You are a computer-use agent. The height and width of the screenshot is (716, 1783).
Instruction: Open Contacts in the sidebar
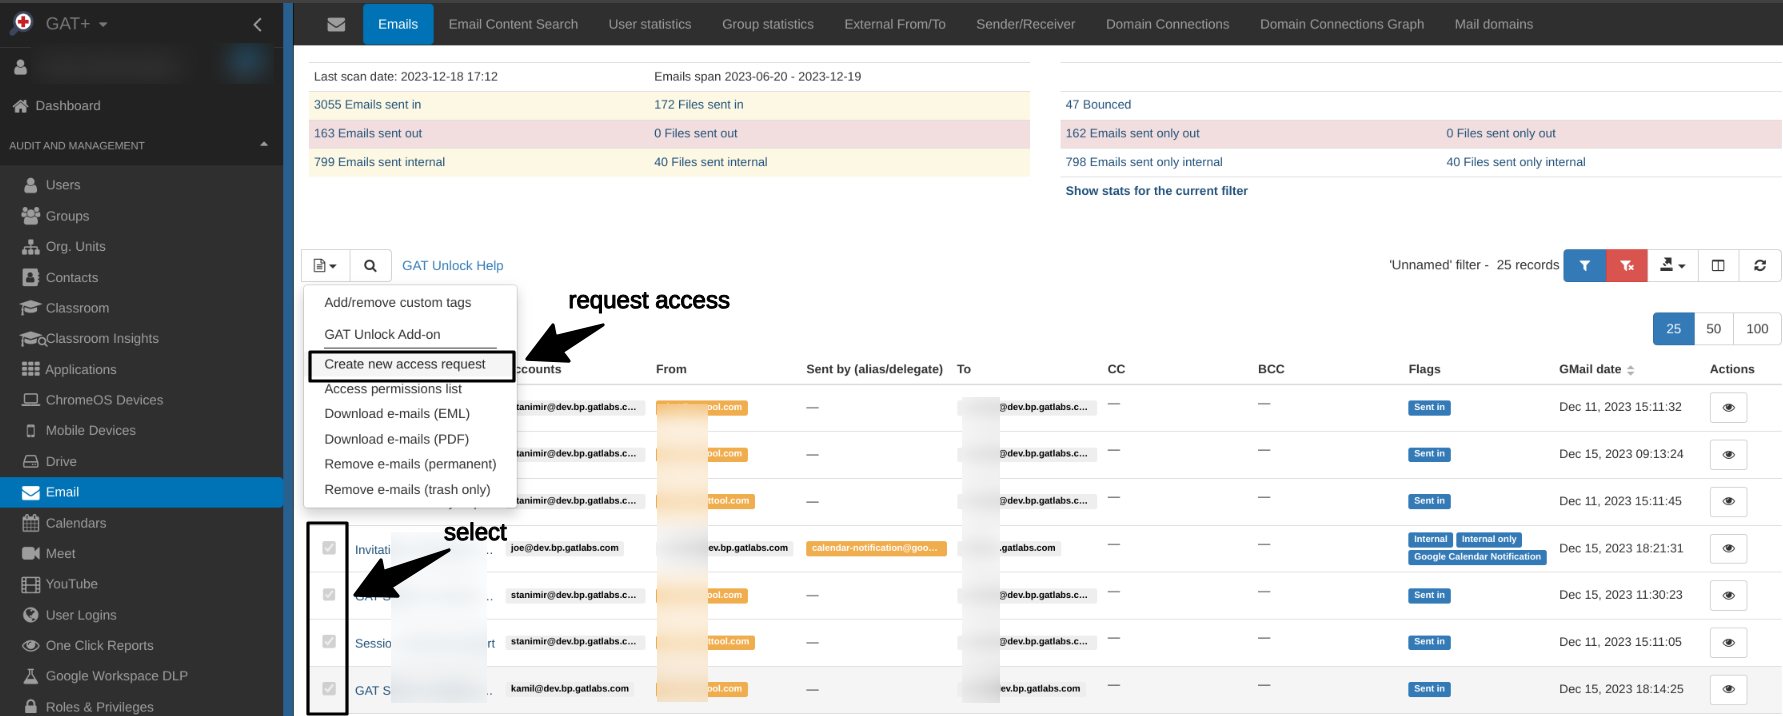click(72, 278)
